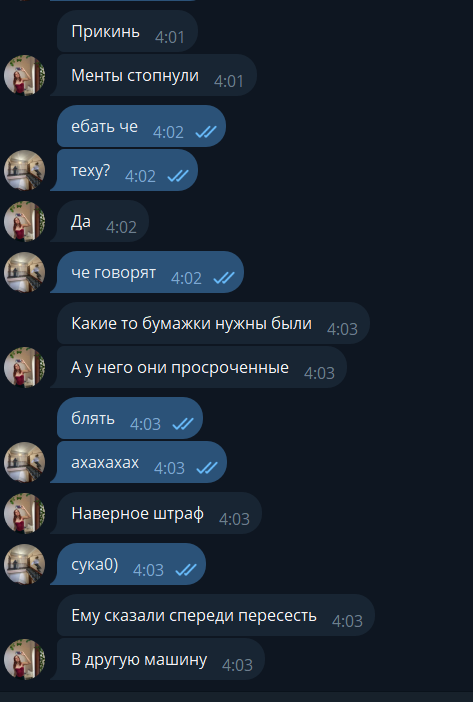Viewport: 473px width, 702px height.
Task: Click avatar beside 'А у него они просроченные'
Action: coord(25,367)
